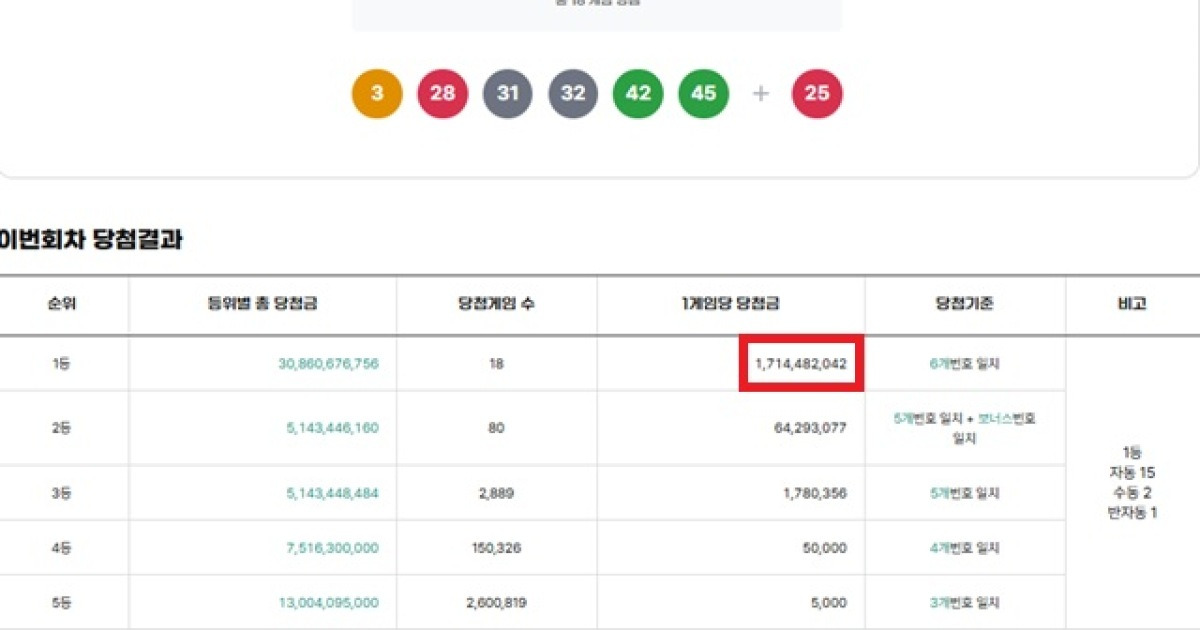Select the 4개번호 일치 criteria for rank 4

click(x=964, y=547)
